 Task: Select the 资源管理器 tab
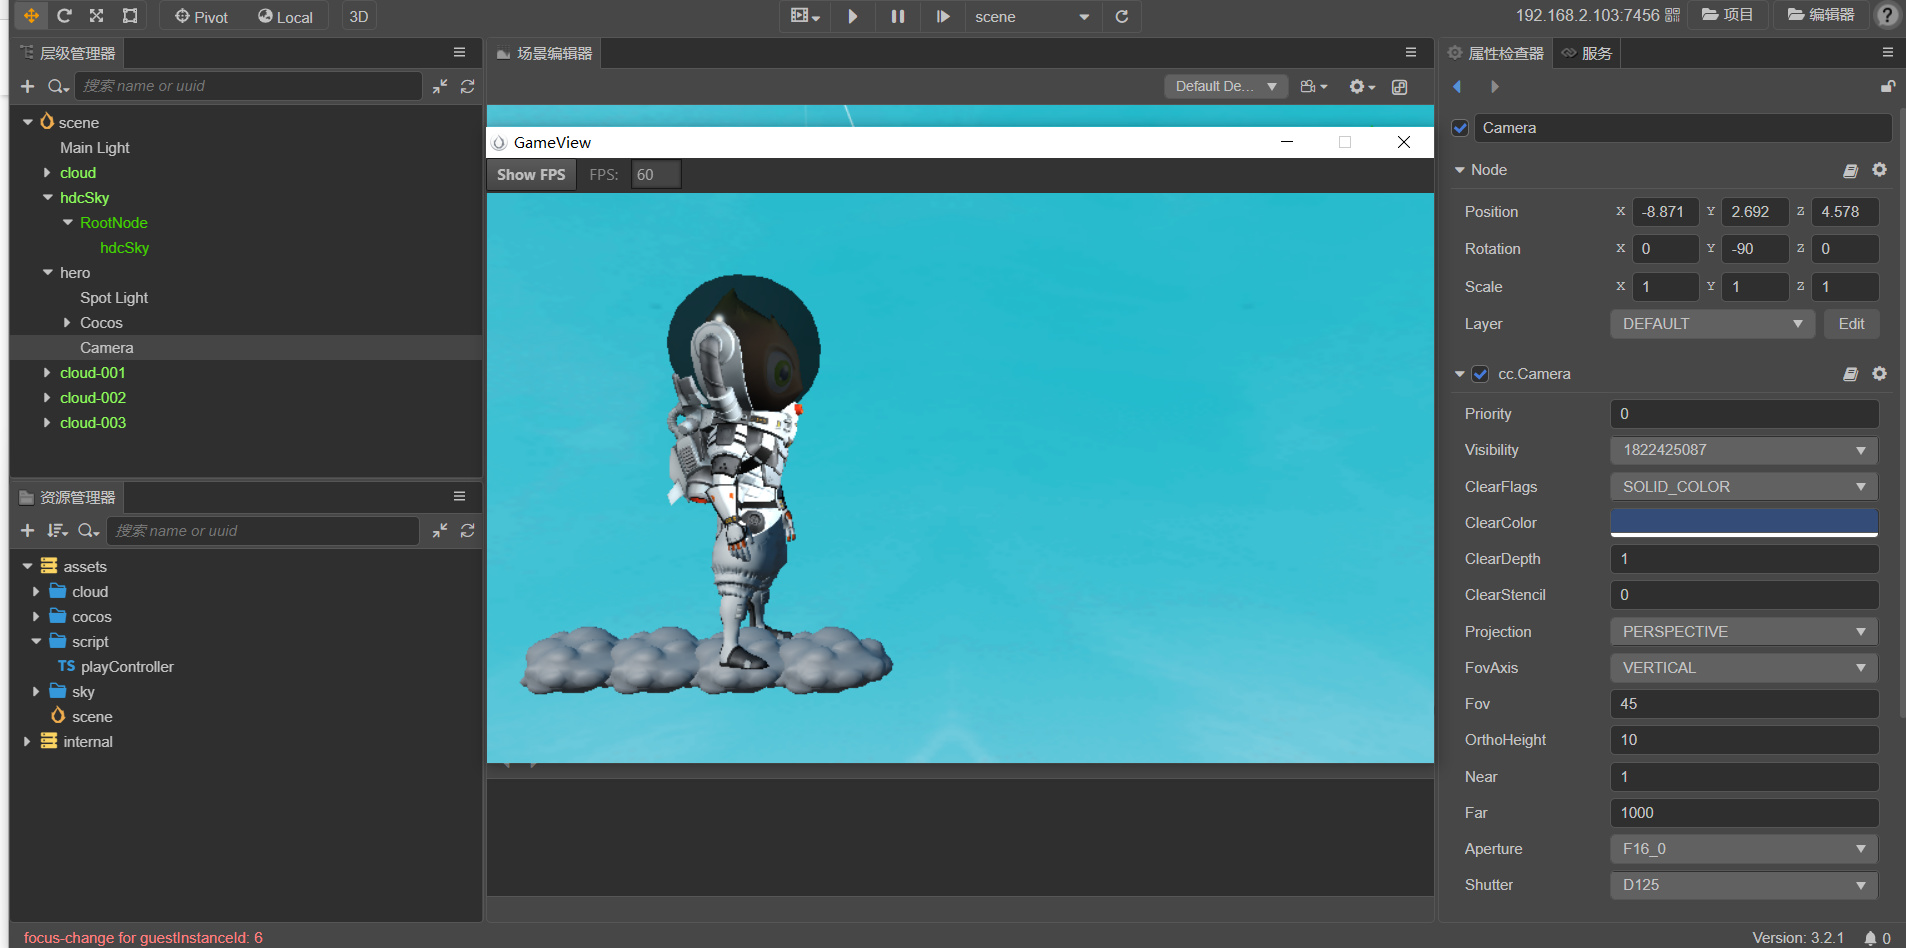click(68, 497)
